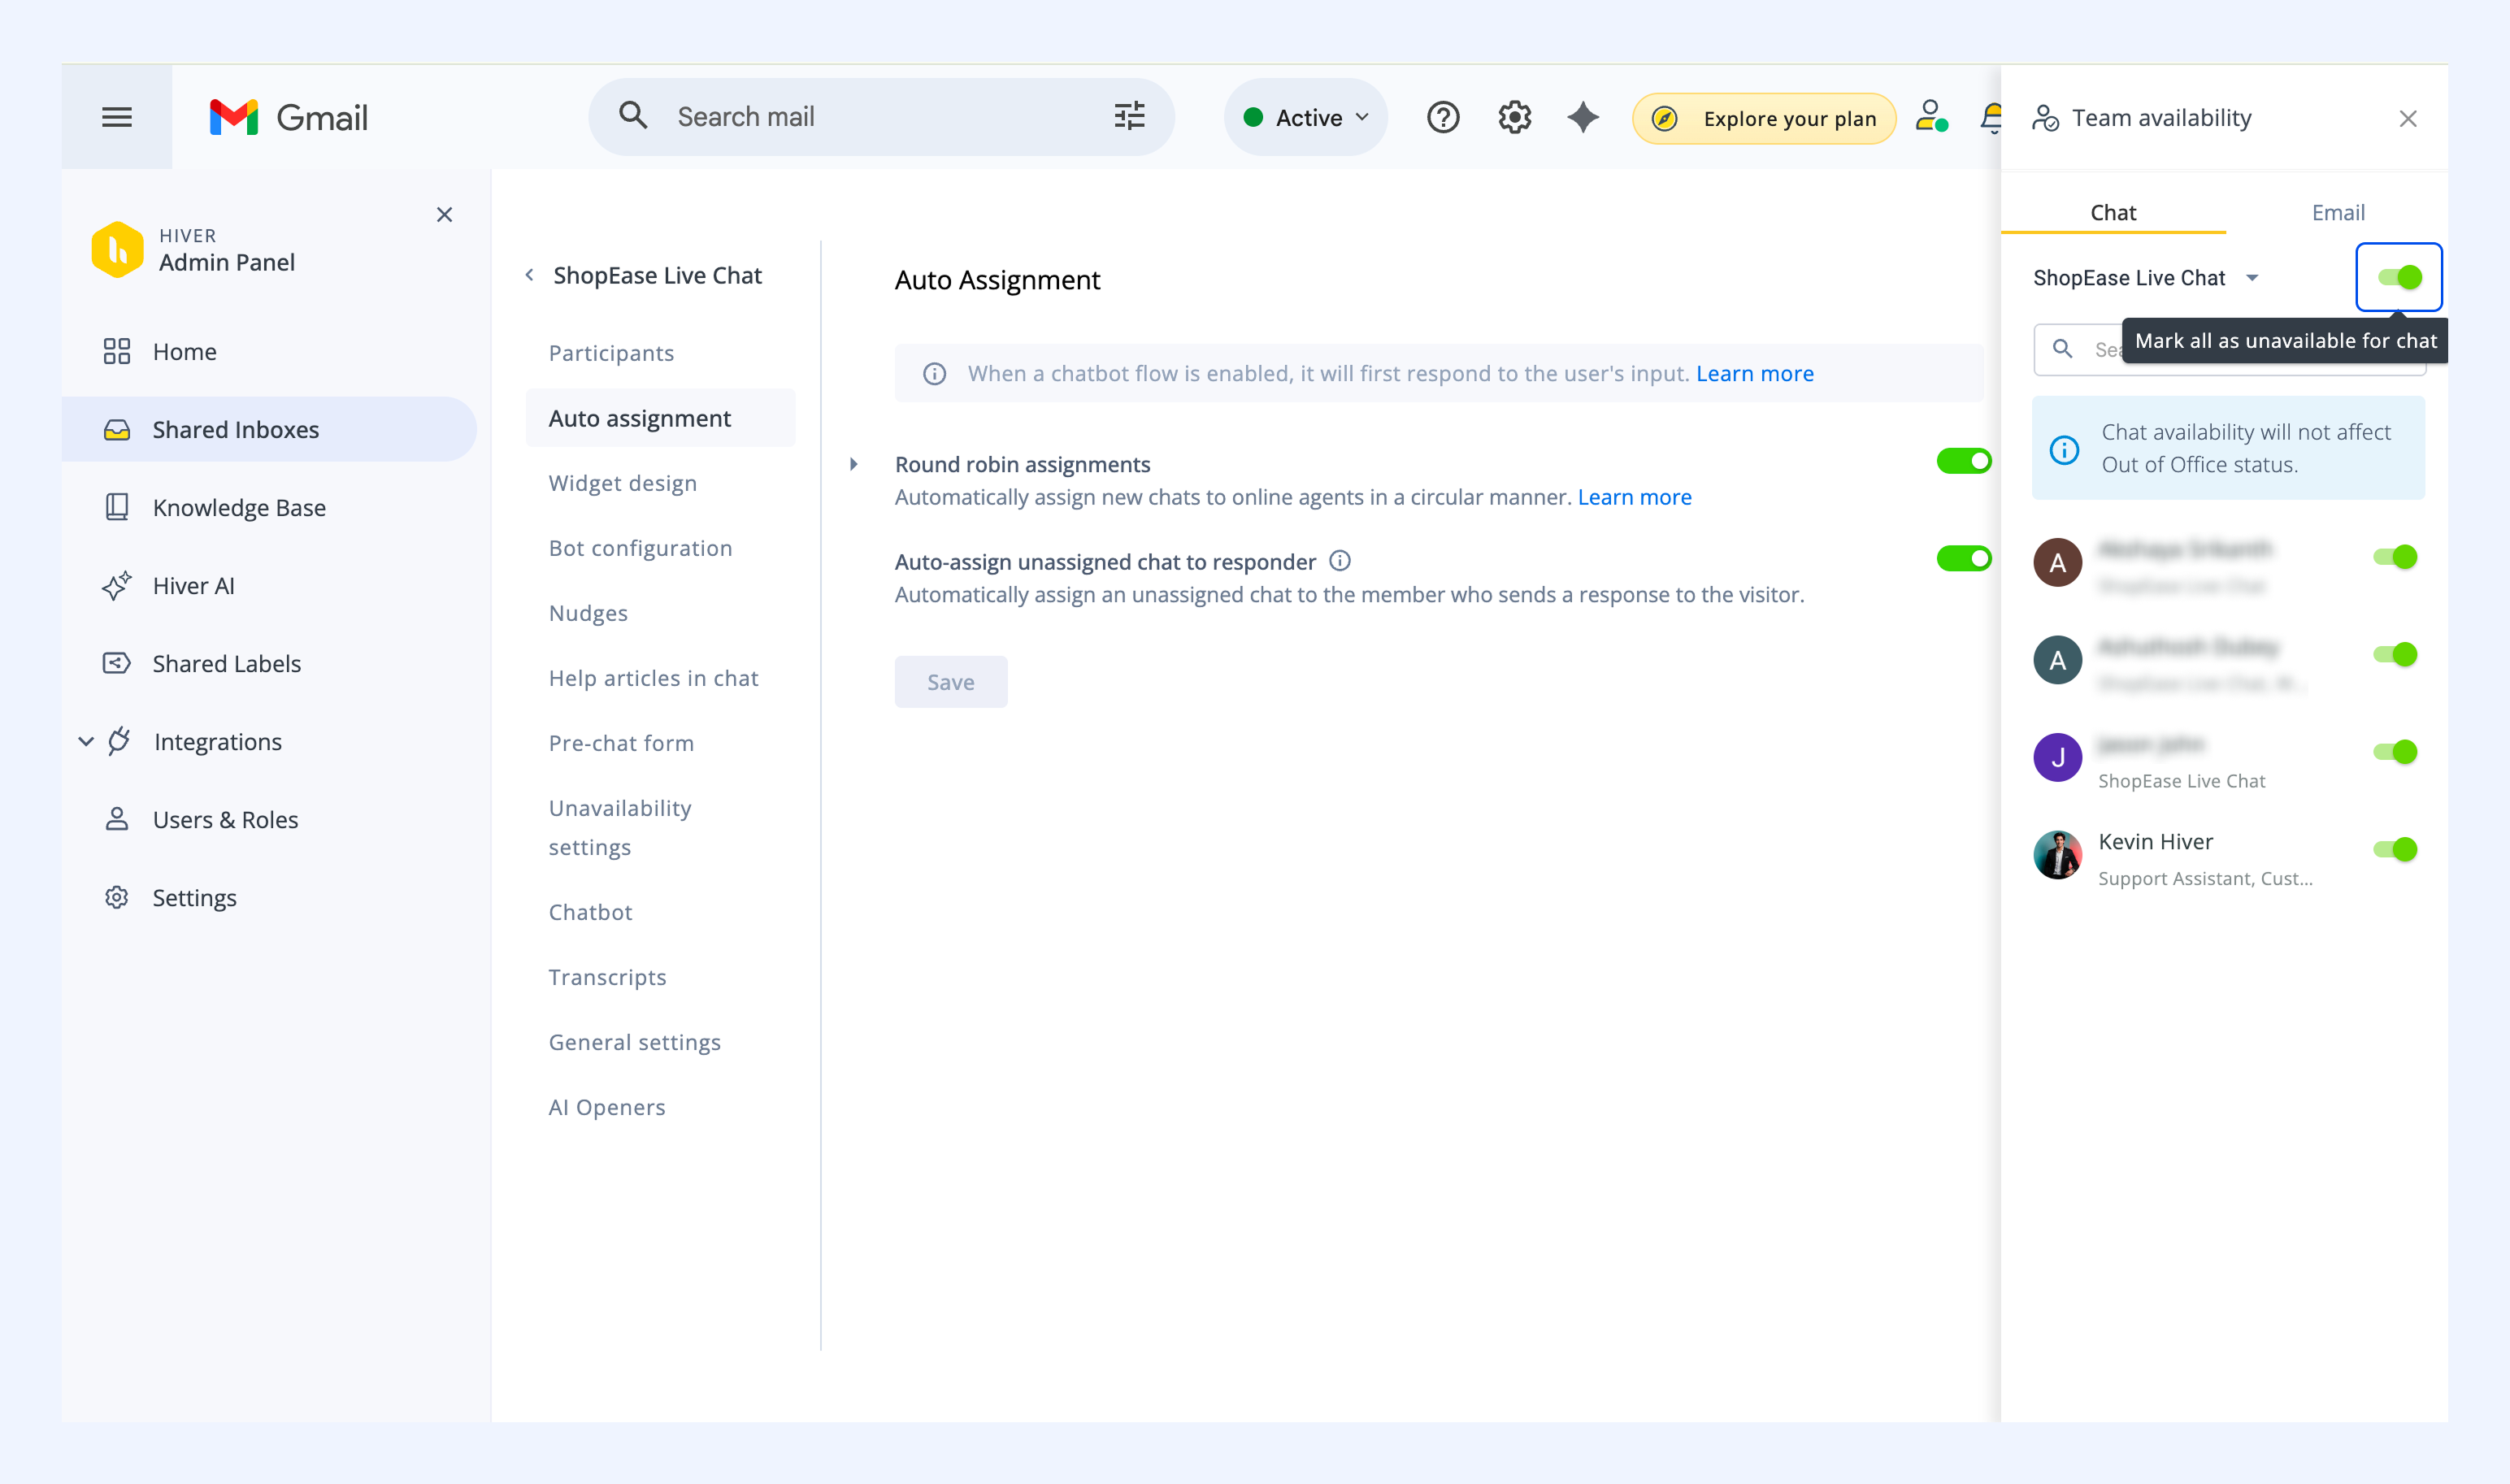
Task: Click info icon next to Auto-assign unassigned chat
Action: pyautogui.click(x=1340, y=561)
